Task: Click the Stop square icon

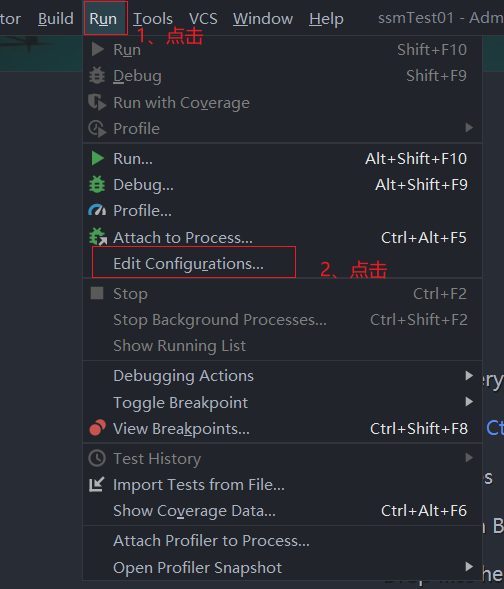Action: pos(97,293)
